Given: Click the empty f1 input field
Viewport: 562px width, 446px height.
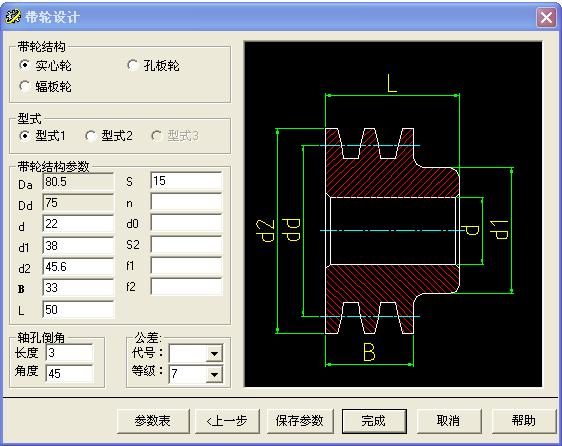Looking at the screenshot, I should (186, 266).
